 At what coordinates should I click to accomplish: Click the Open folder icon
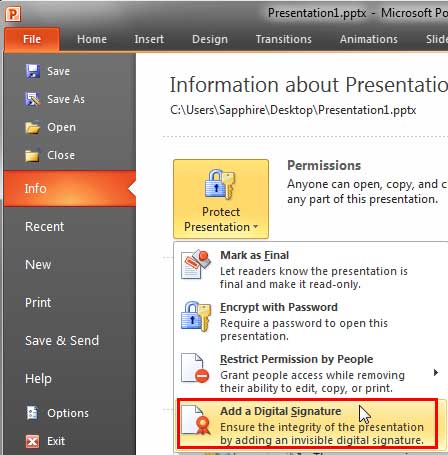[33, 127]
